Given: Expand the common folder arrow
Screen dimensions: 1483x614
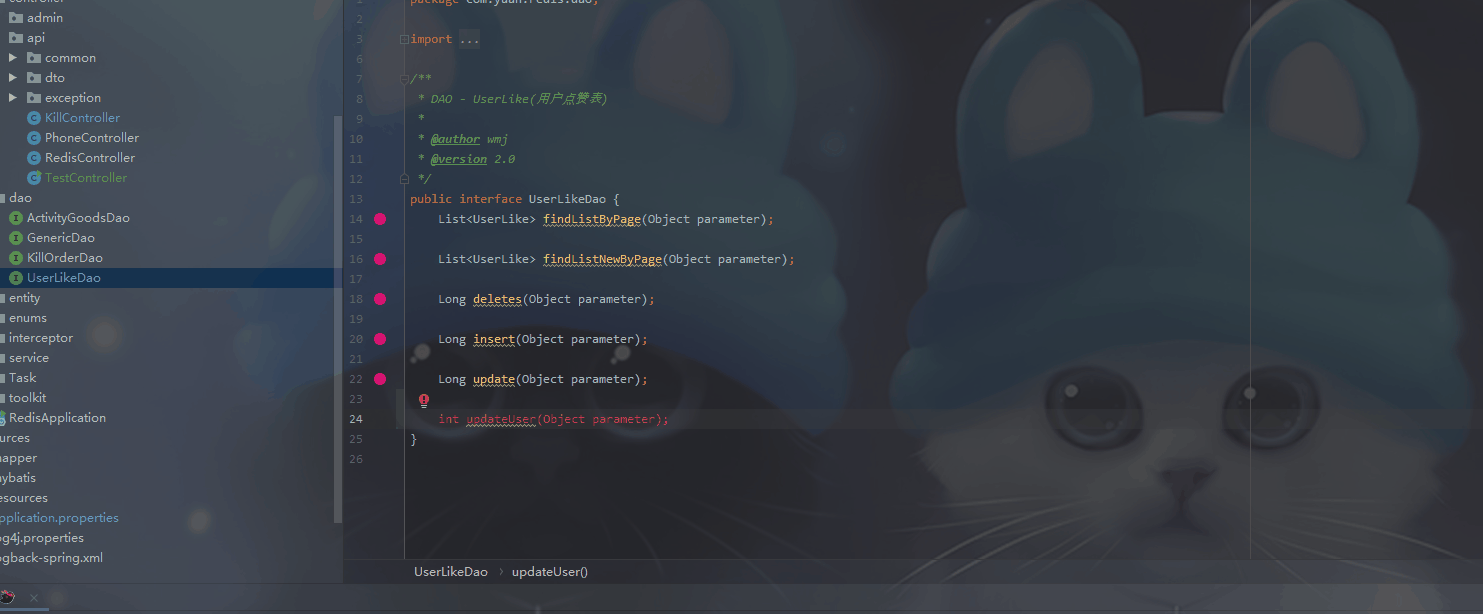Looking at the screenshot, I should coord(13,58).
